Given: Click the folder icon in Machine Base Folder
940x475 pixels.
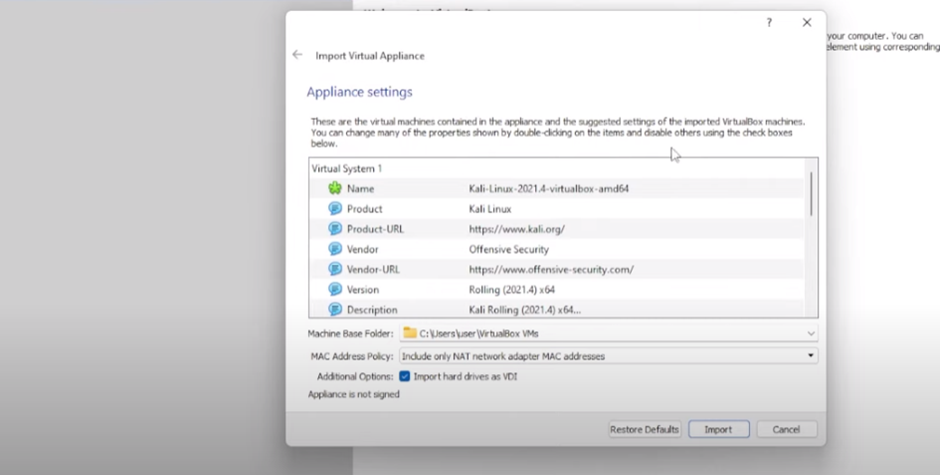Looking at the screenshot, I should coord(410,333).
